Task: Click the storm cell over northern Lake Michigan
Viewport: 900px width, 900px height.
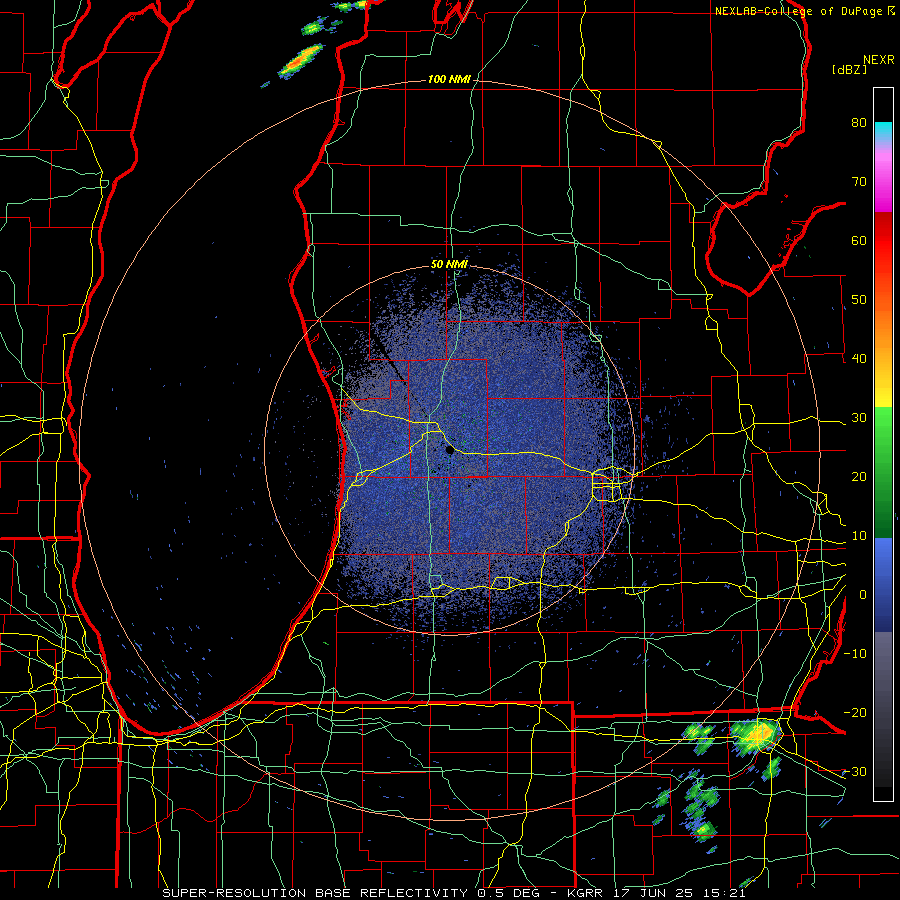Action: pyautogui.click(x=301, y=60)
